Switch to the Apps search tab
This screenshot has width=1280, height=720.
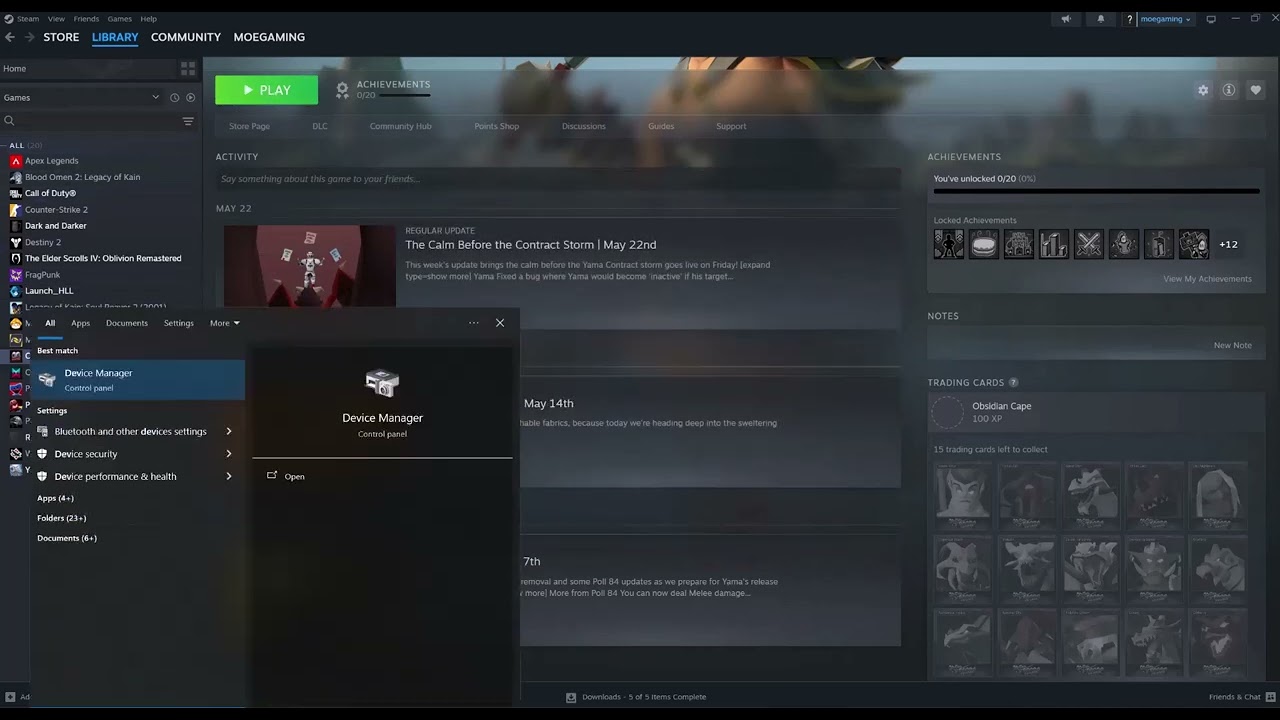pyautogui.click(x=81, y=323)
